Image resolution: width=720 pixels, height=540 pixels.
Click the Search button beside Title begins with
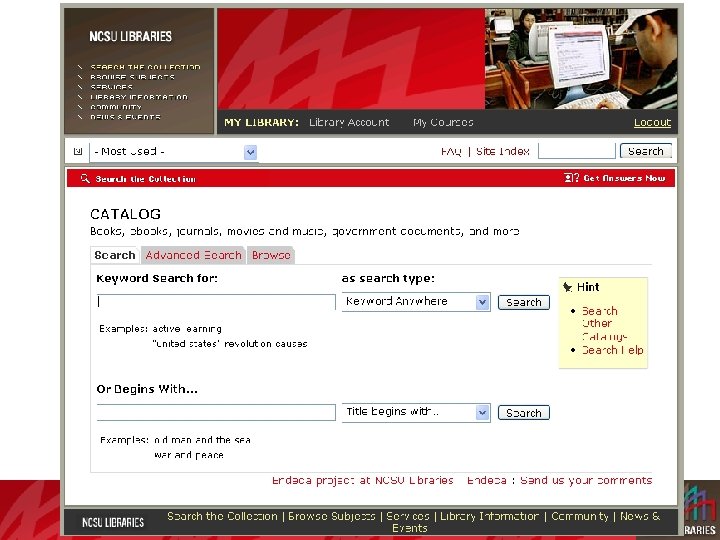click(x=523, y=413)
